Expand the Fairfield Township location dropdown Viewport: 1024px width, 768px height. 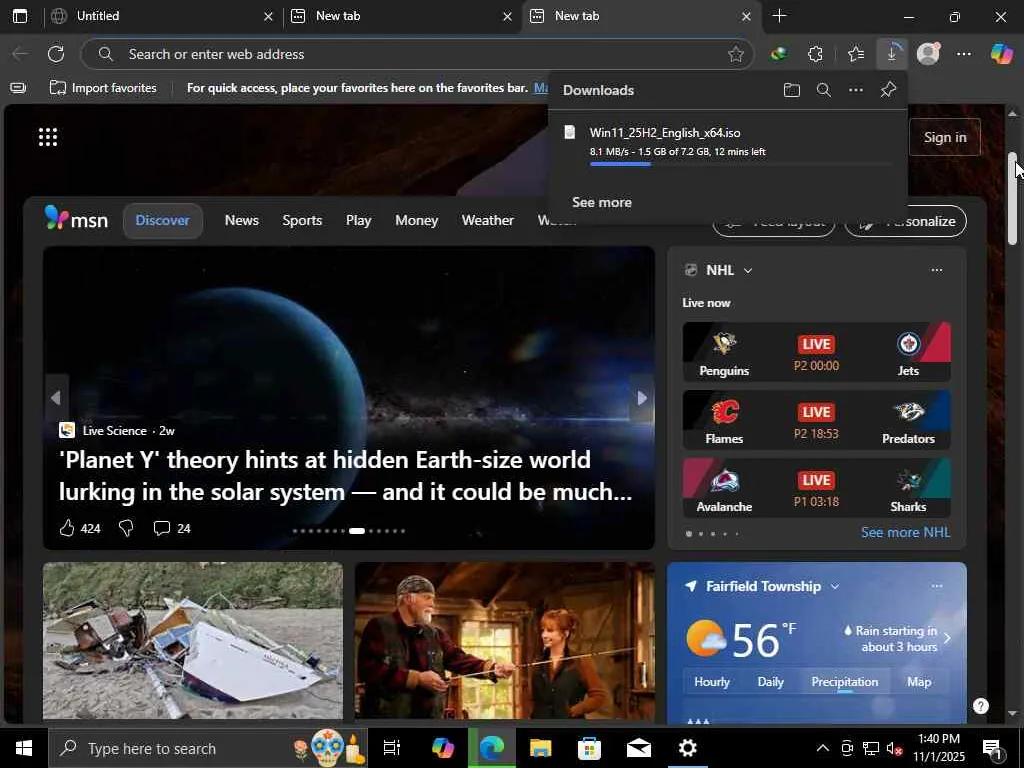click(835, 586)
